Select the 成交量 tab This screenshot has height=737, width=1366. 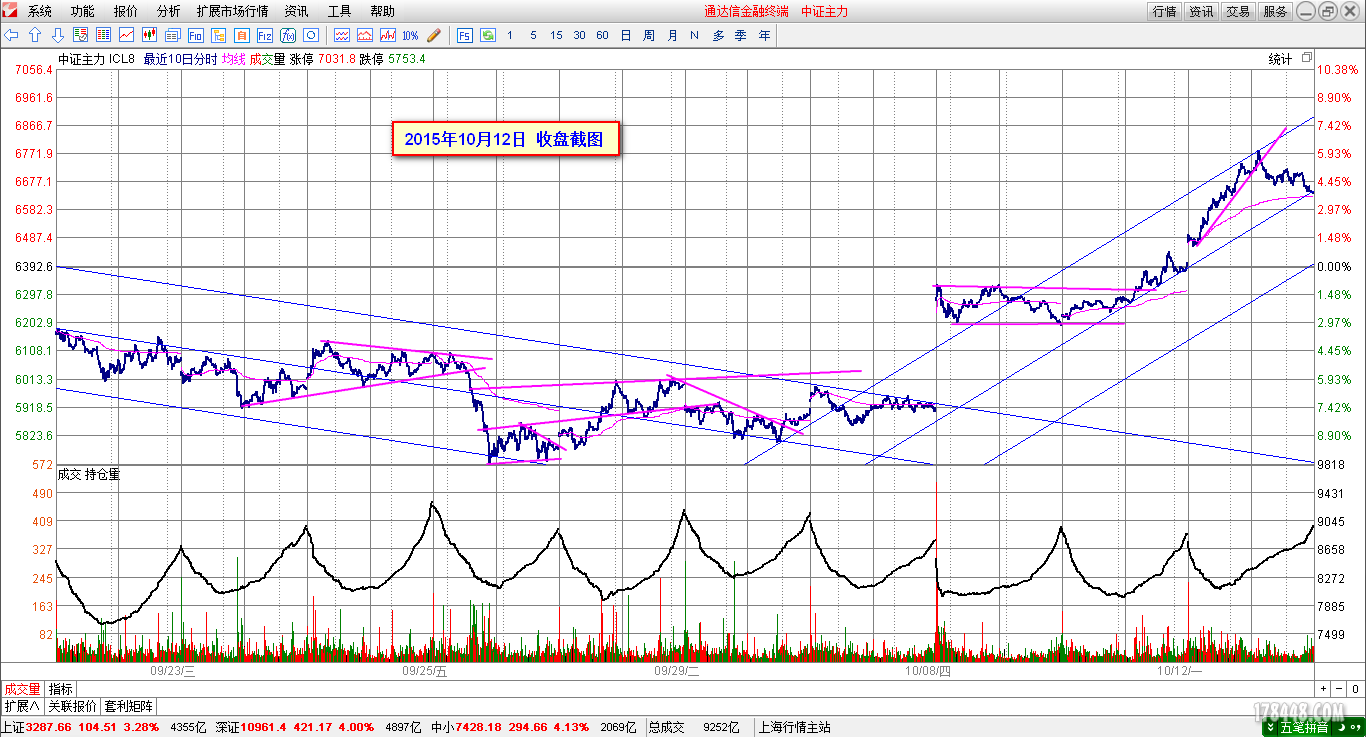click(x=22, y=689)
